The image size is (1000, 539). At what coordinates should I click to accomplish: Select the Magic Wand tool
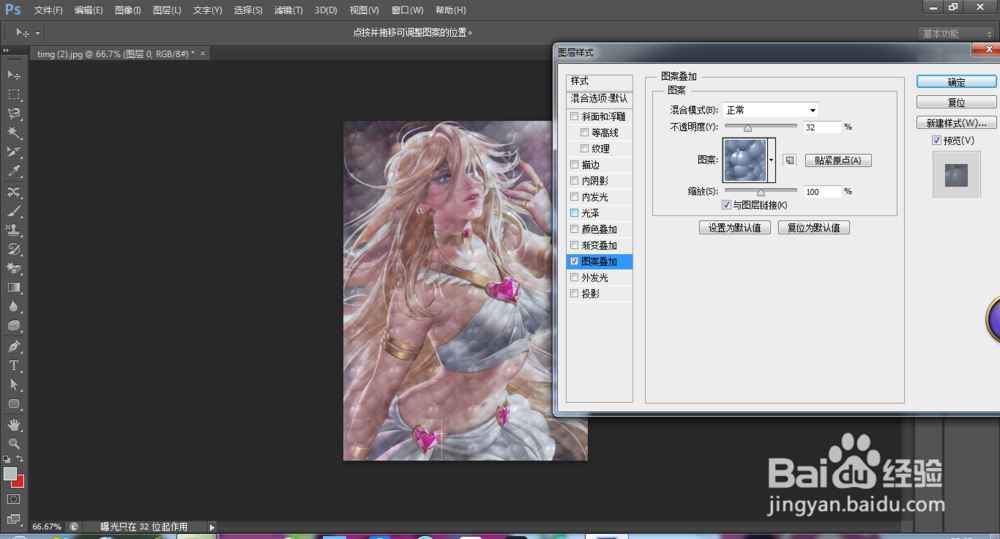click(13, 133)
